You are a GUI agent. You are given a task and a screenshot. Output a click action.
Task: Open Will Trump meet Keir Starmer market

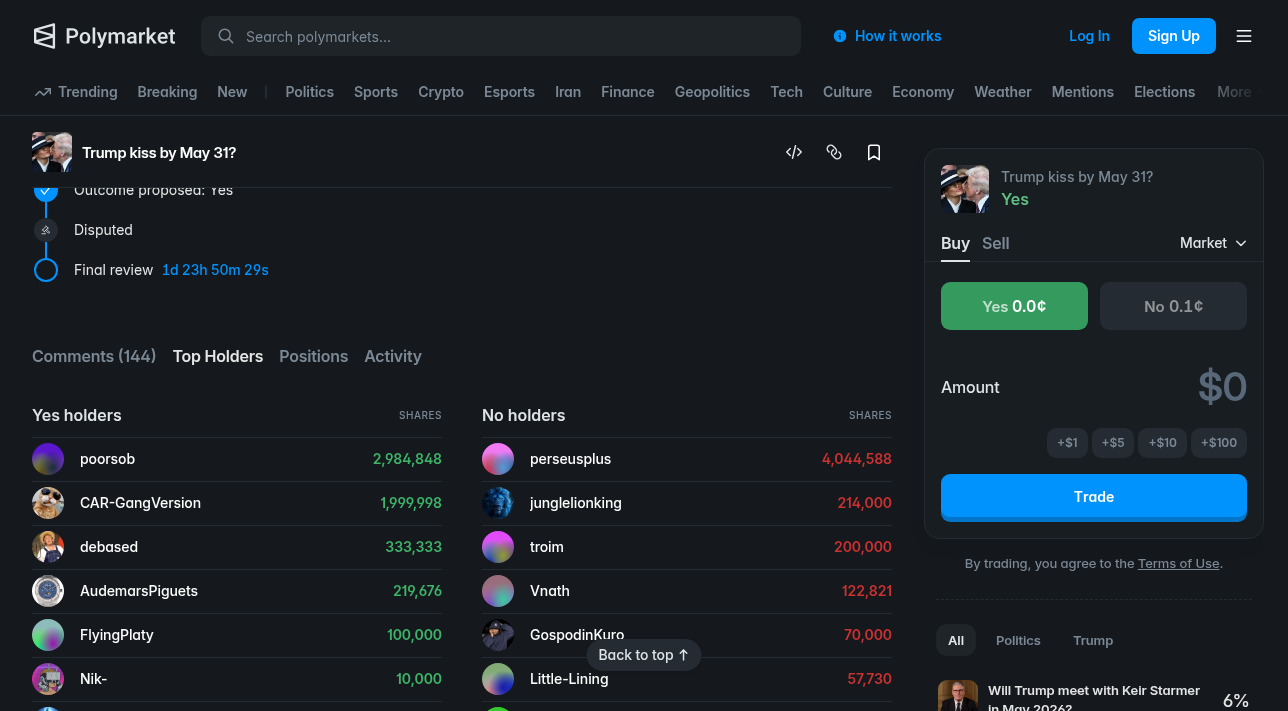tap(1094, 698)
